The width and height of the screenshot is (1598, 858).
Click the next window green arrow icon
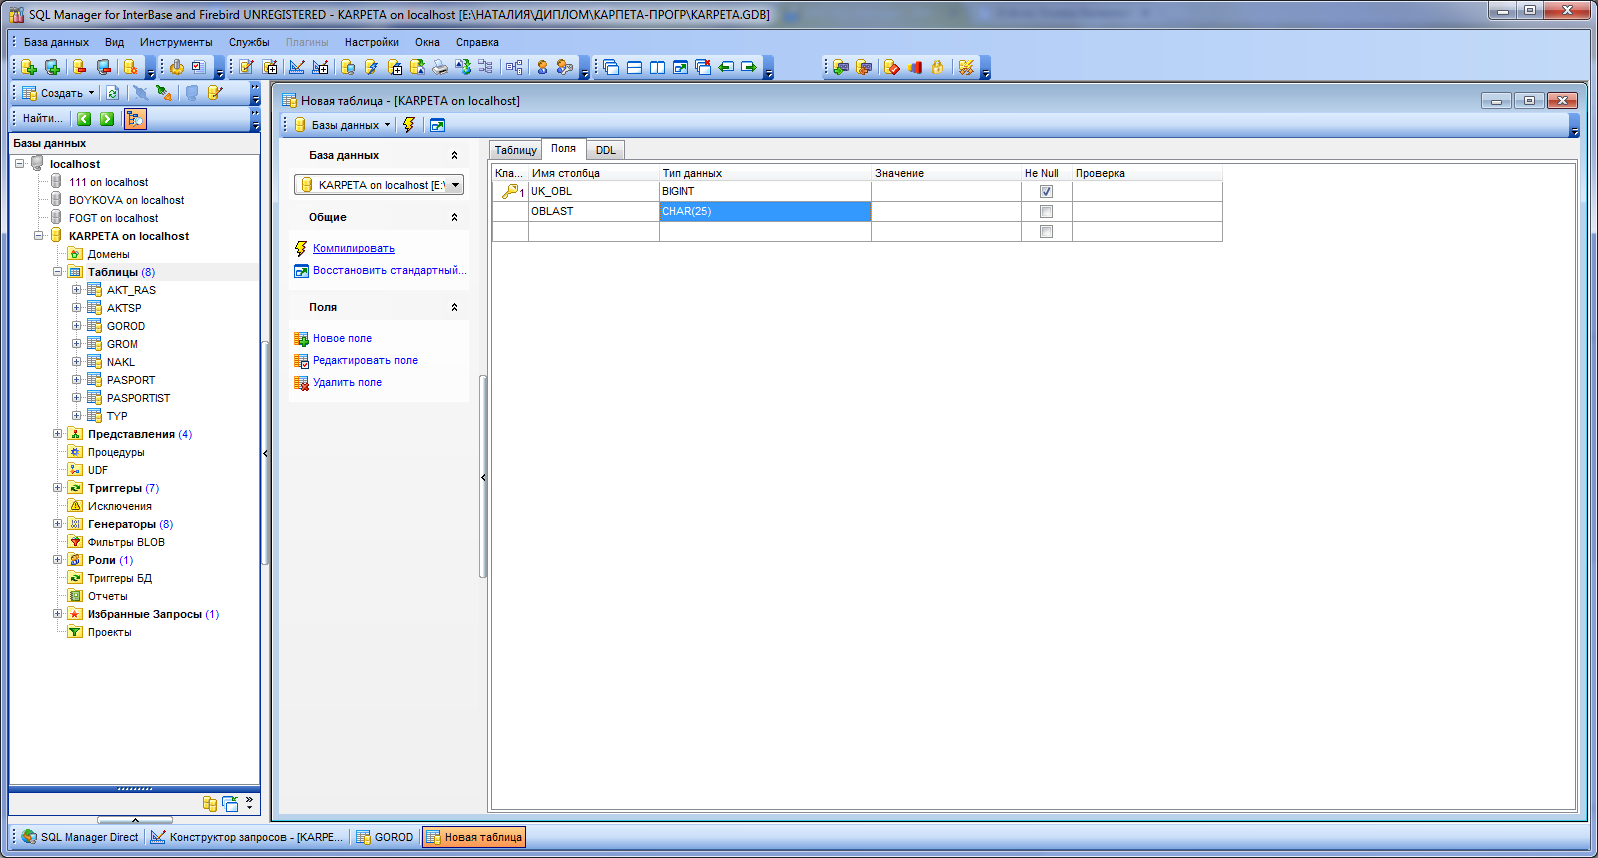748,67
